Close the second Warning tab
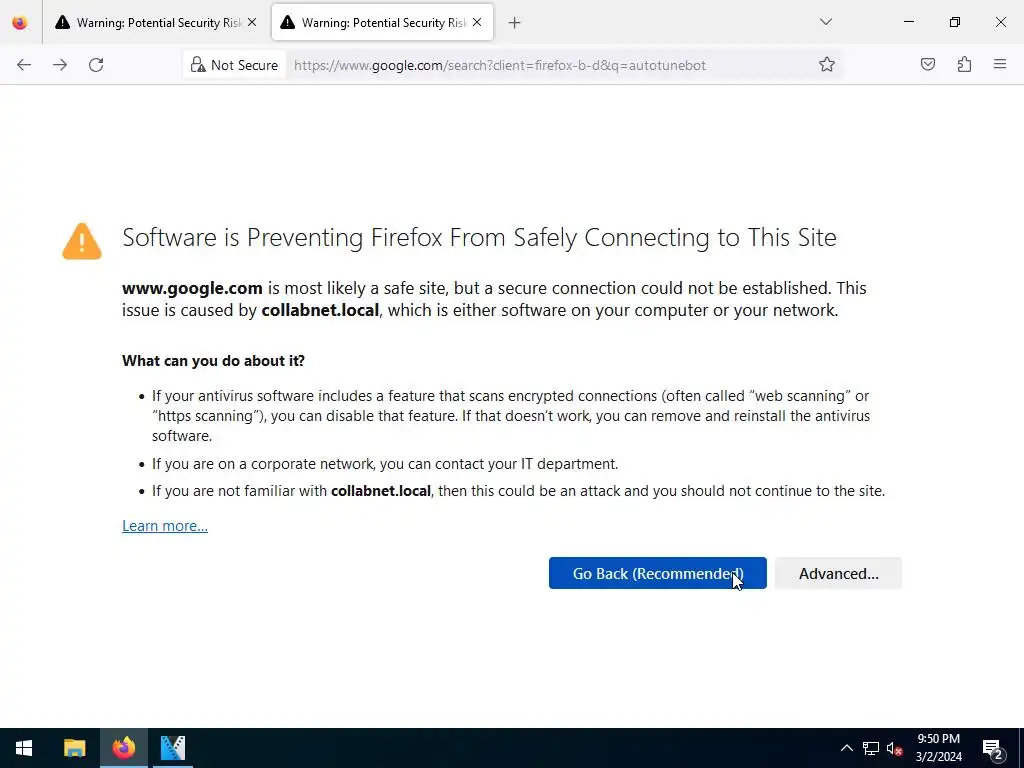The image size is (1024, 768). coord(477,22)
